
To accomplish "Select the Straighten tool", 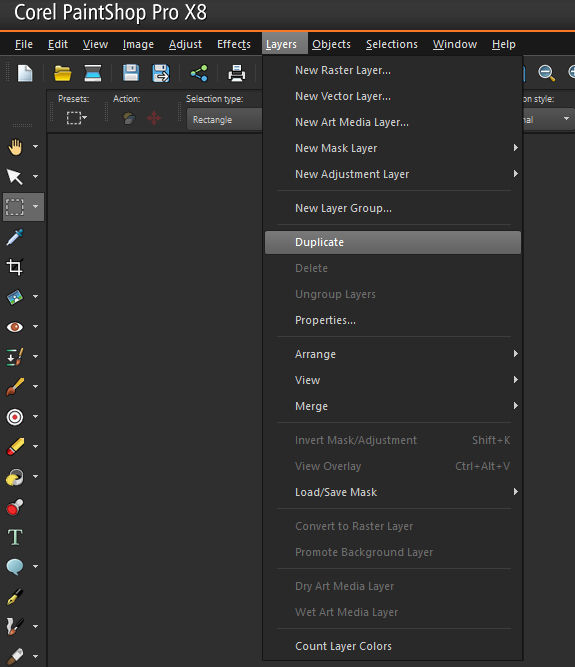I will click(x=15, y=297).
